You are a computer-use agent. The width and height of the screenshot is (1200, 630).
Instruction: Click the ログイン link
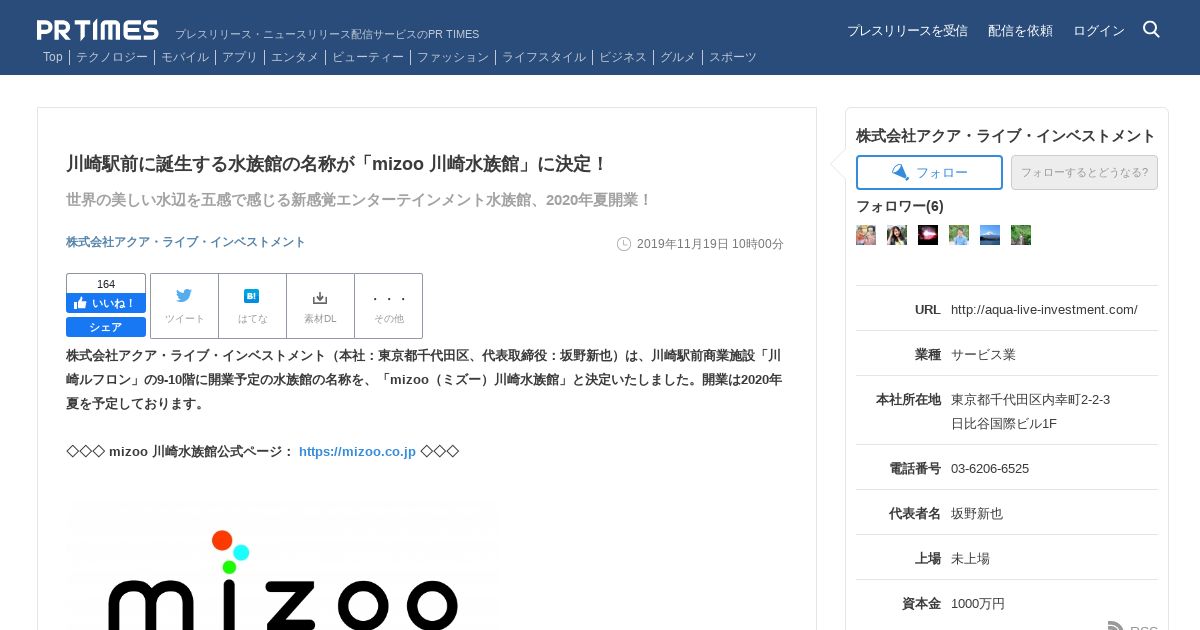coord(1099,31)
